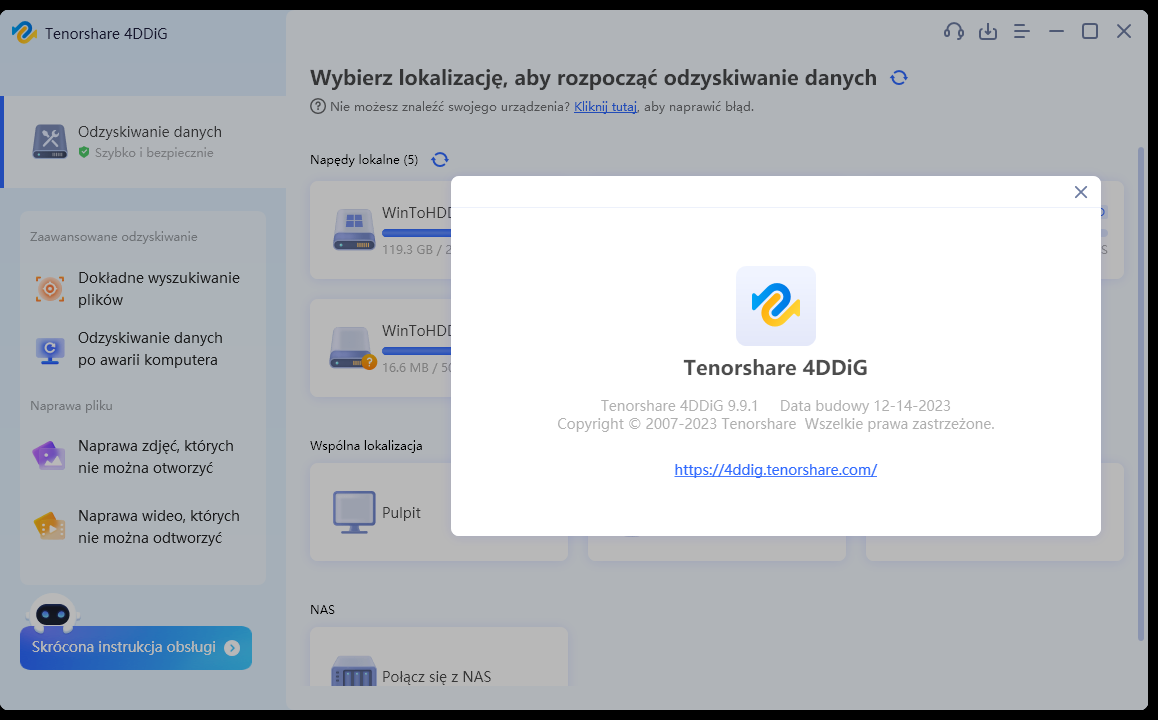Open the 4ddig.tenorshare.com link
This screenshot has height=720, width=1158.
775,470
